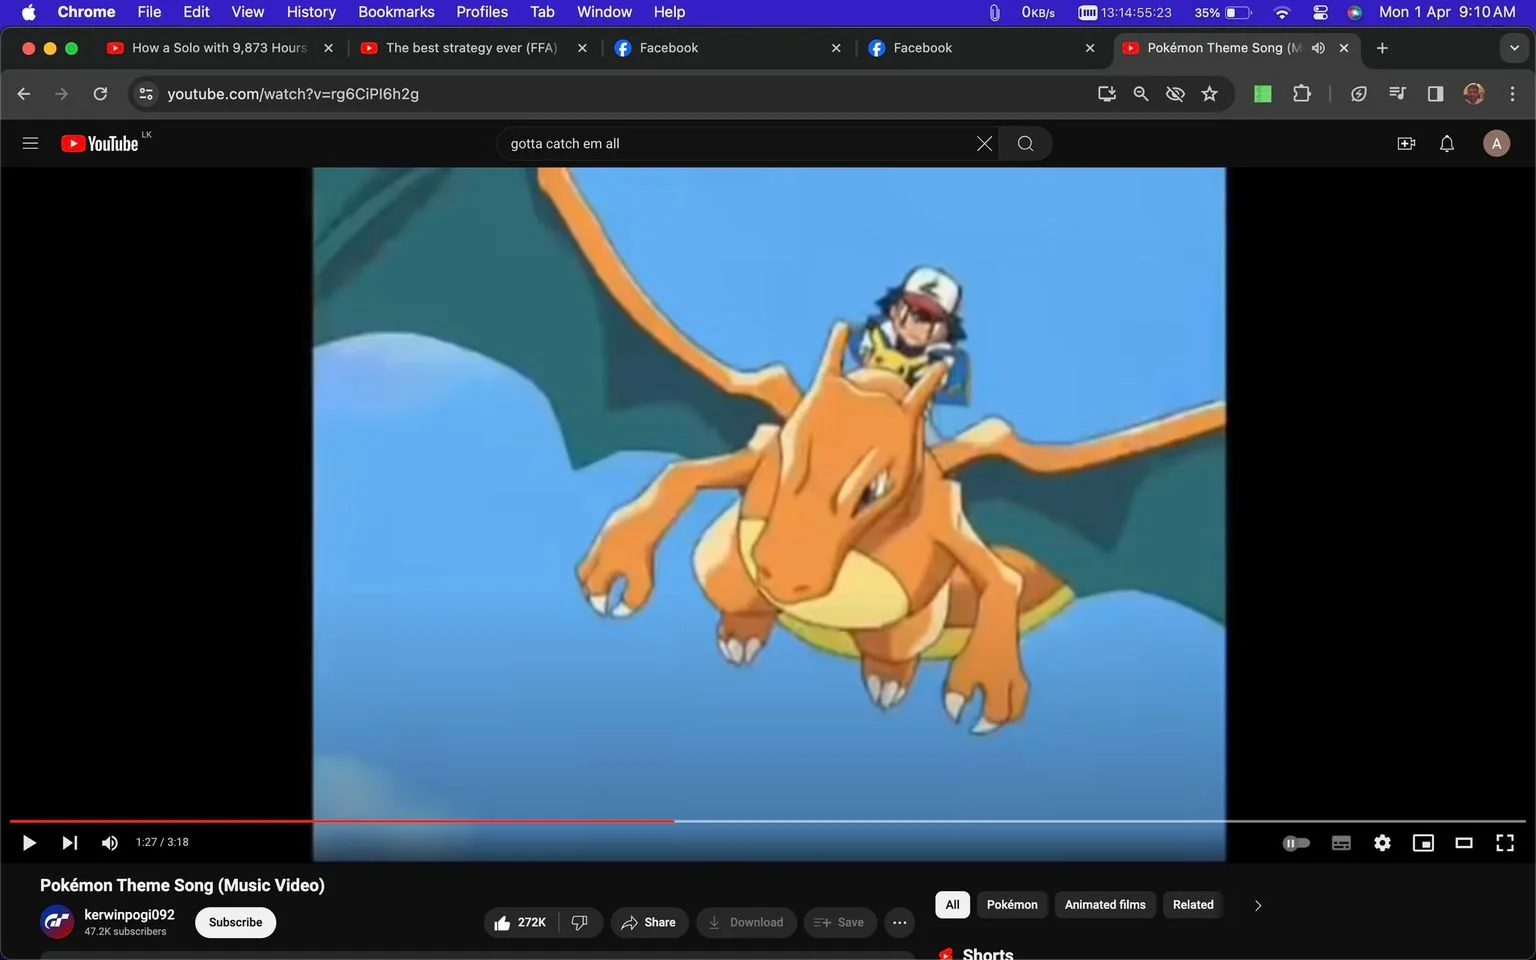Image resolution: width=1536 pixels, height=960 pixels.
Task: Bookmark this page with star
Action: tap(1210, 93)
